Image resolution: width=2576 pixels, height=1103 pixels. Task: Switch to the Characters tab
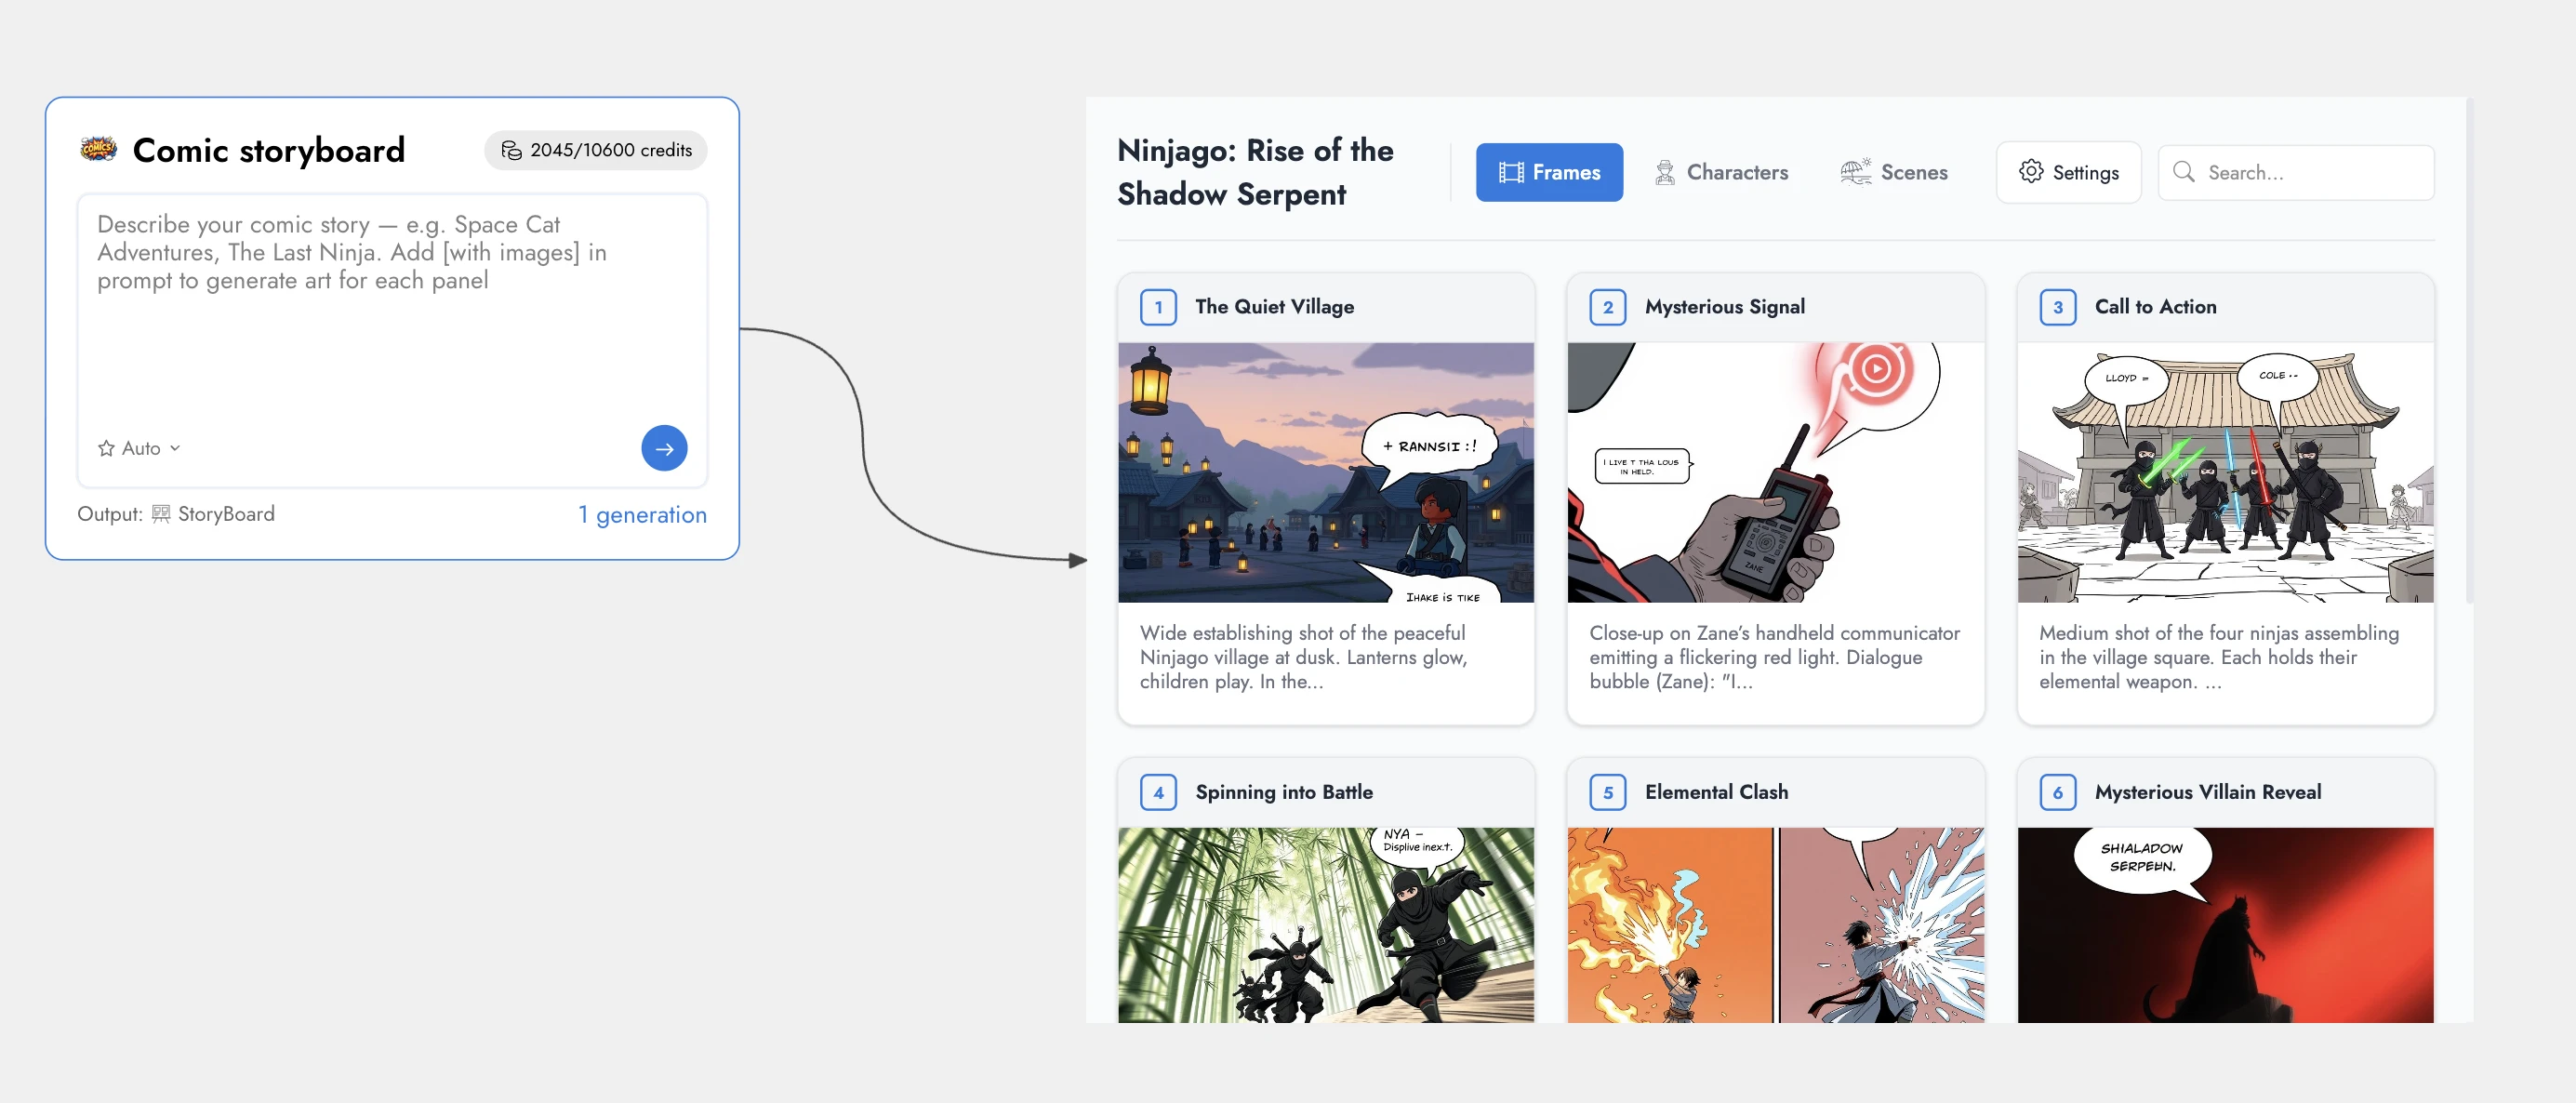click(x=1721, y=172)
